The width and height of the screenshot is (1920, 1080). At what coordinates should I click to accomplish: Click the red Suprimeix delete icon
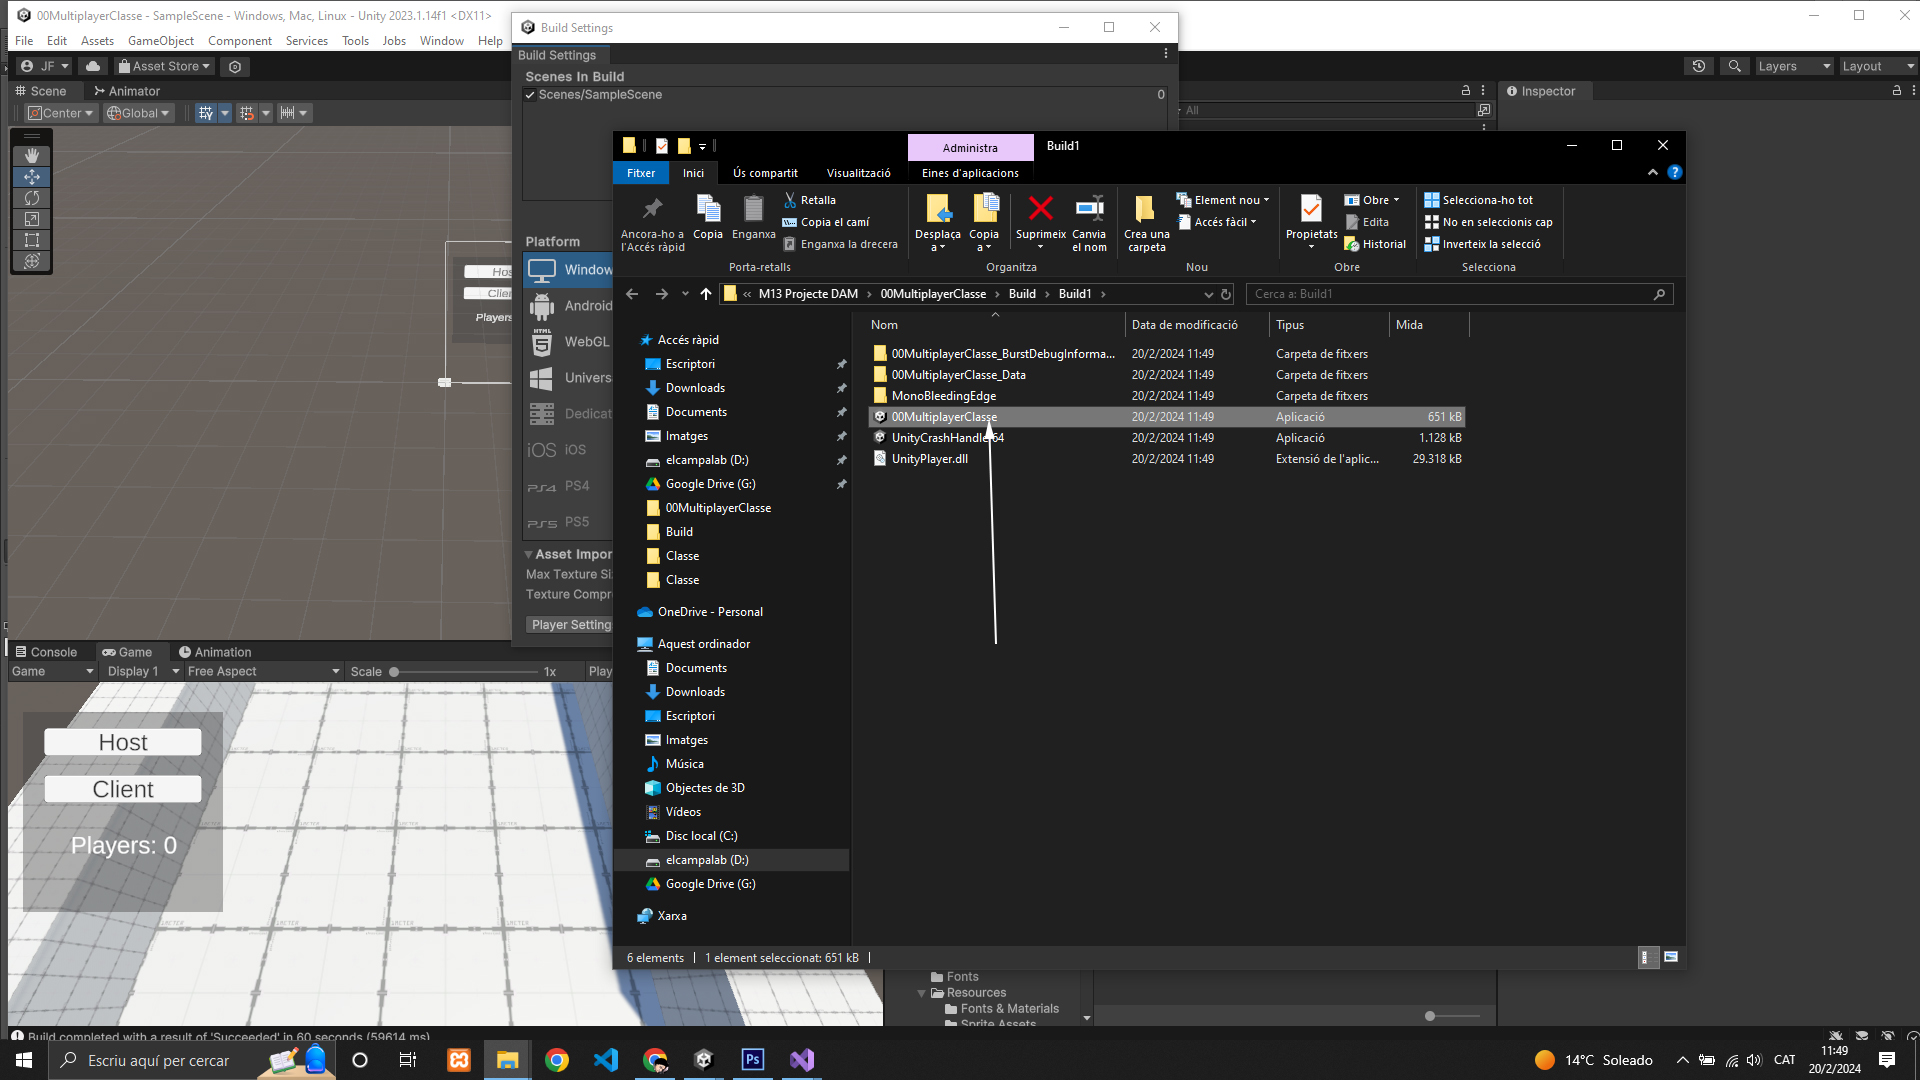pos(1040,208)
